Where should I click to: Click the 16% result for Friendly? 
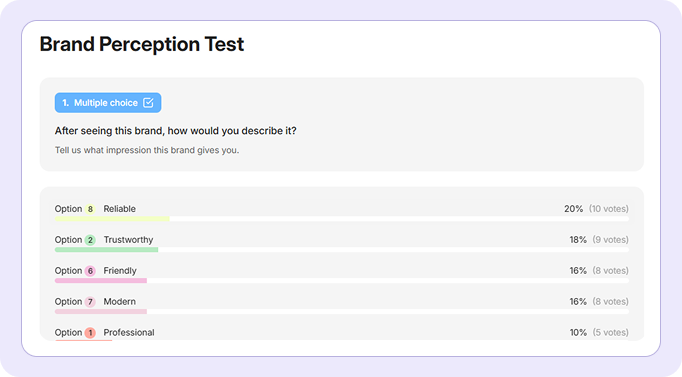point(578,270)
